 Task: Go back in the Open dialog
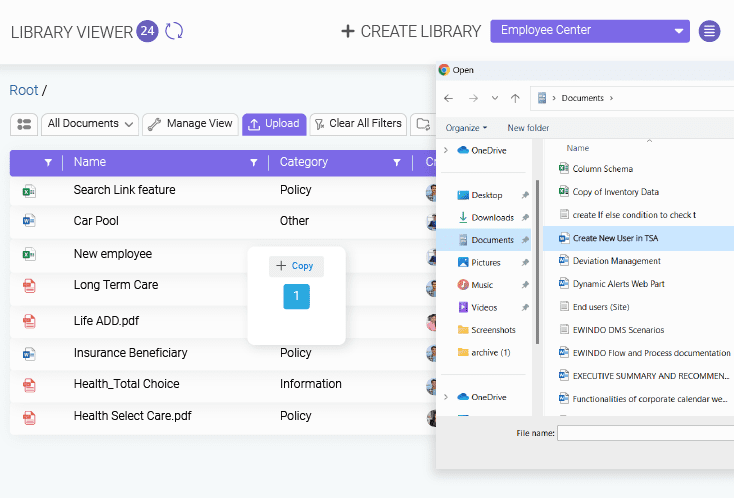(x=448, y=98)
